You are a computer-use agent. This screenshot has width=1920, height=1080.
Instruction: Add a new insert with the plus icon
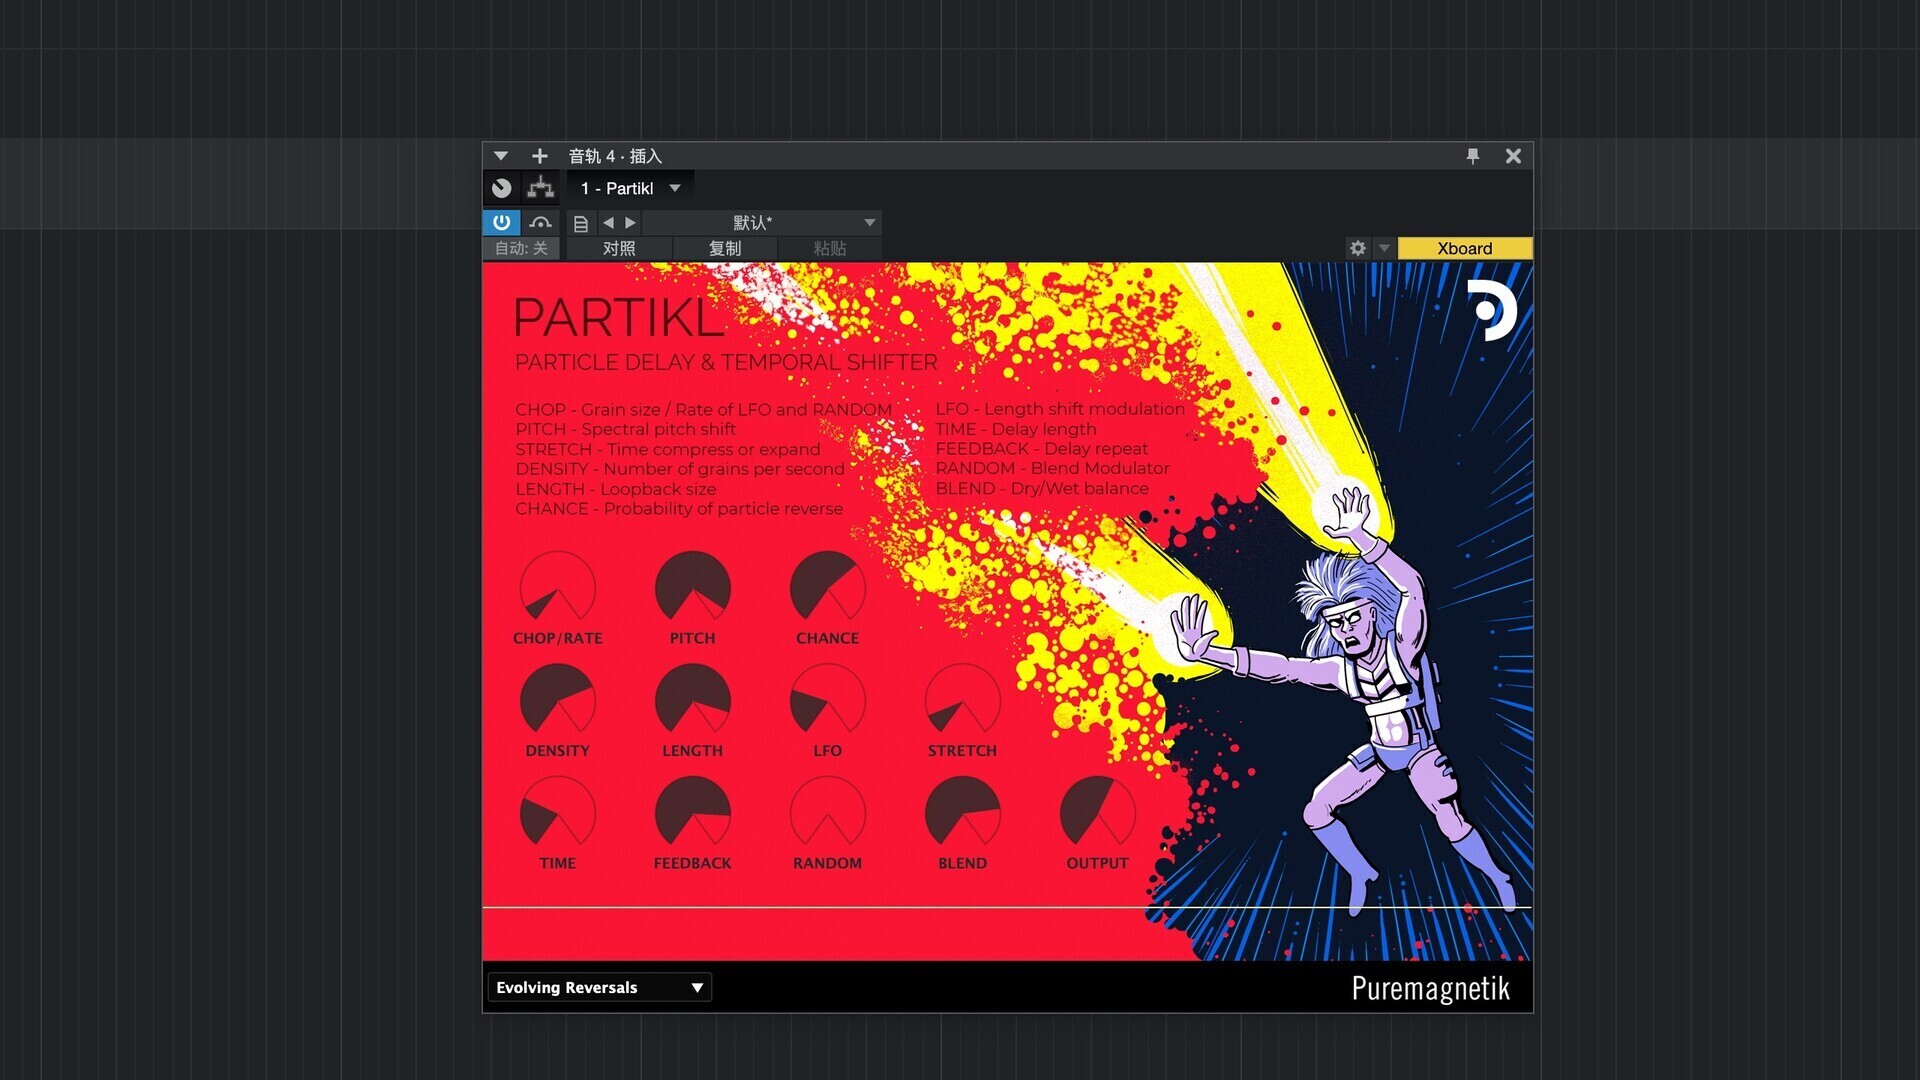[x=540, y=156]
